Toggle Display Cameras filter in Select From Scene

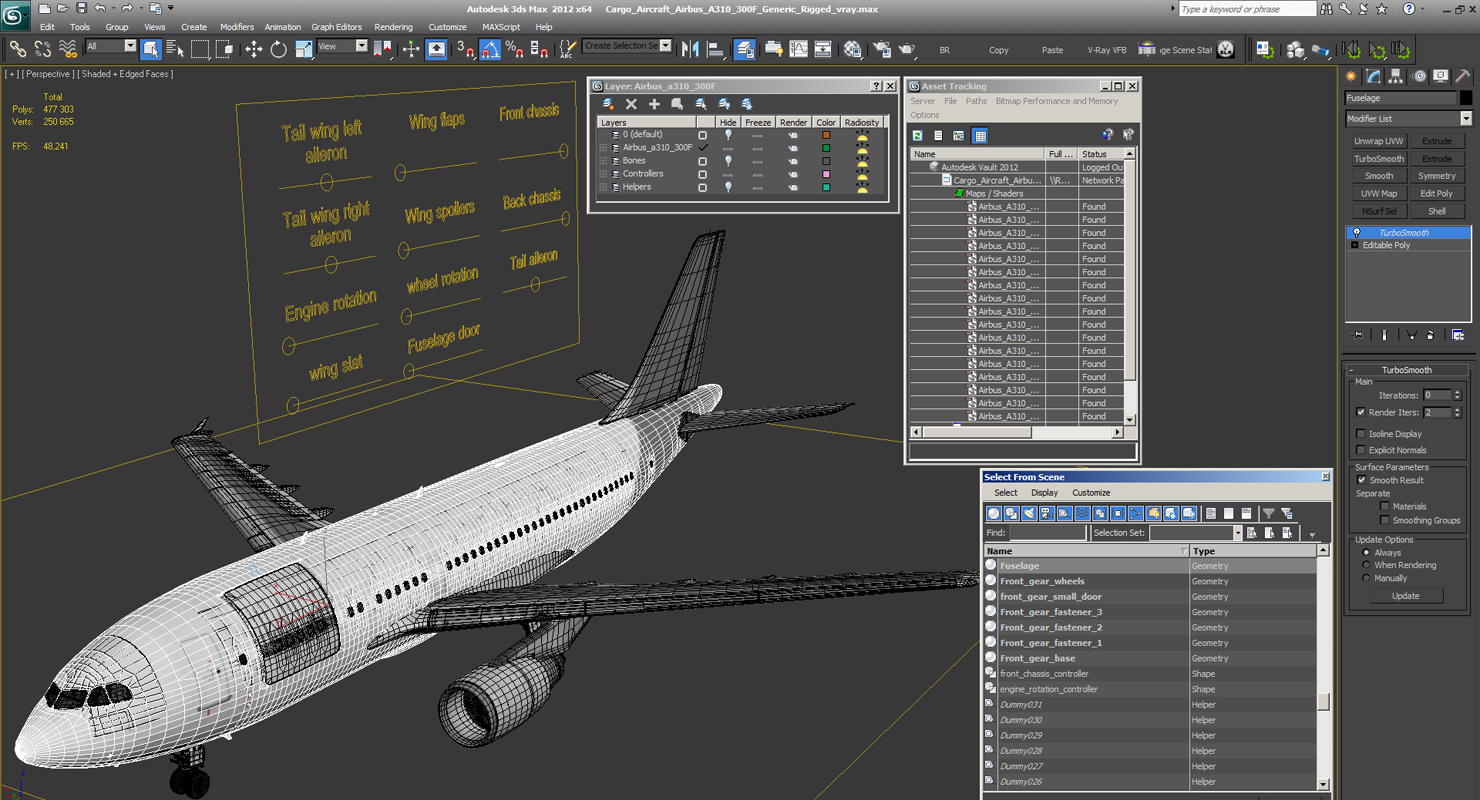[1047, 513]
